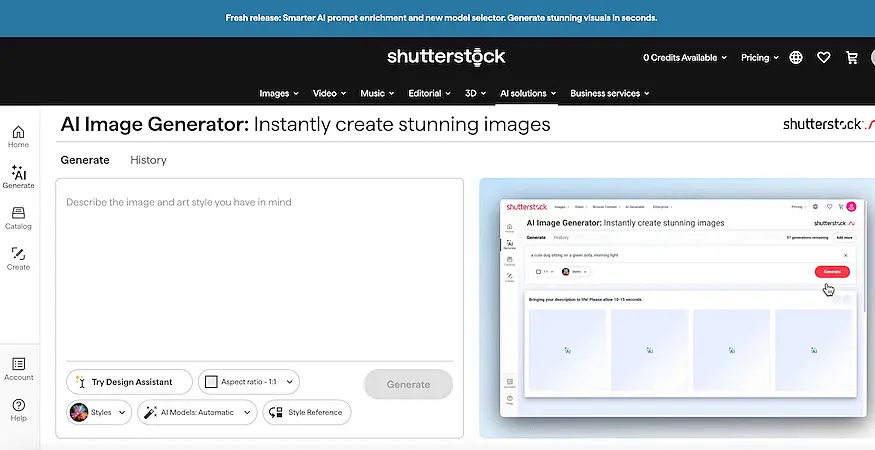Click the disabled Generate button
Viewport: 875px width, 450px height.
pos(408,384)
